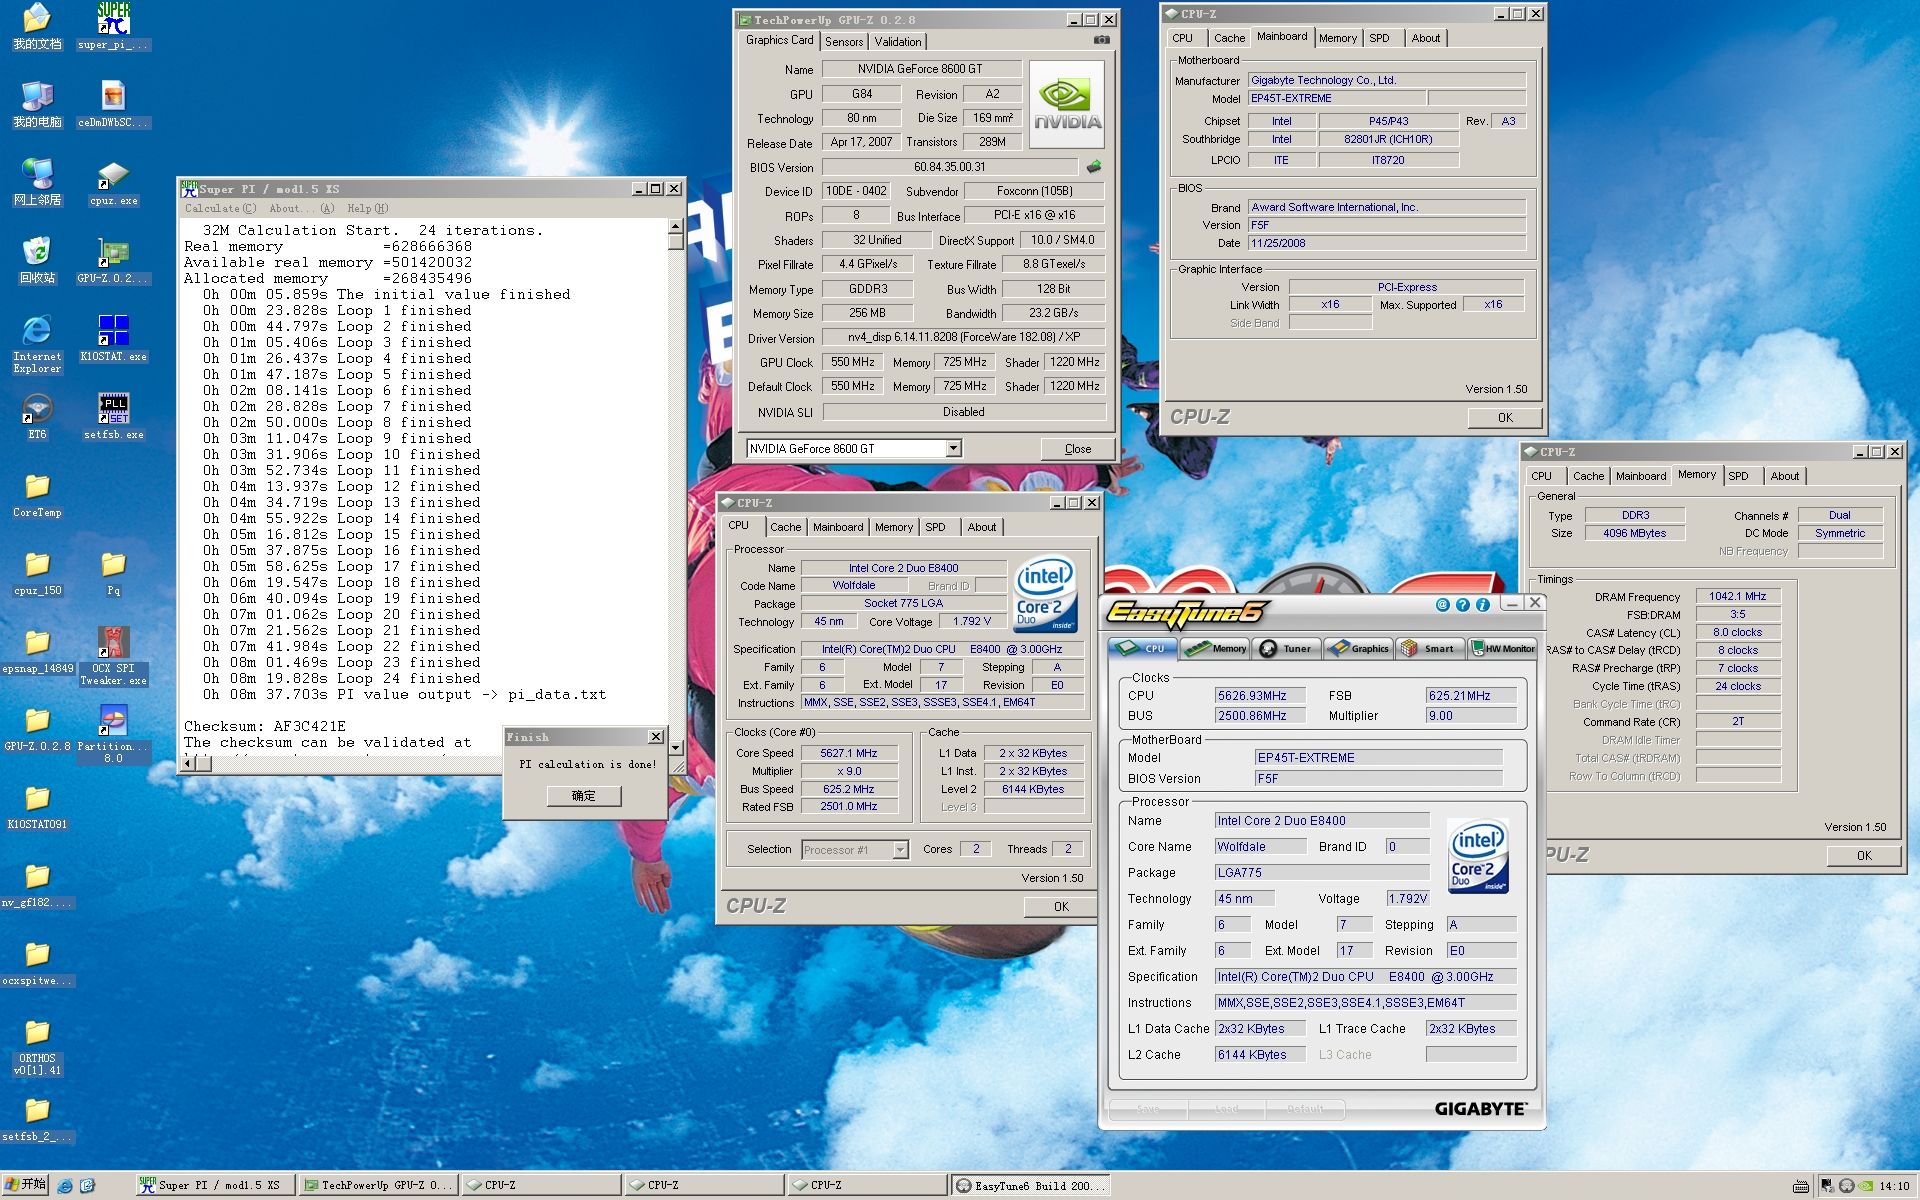Click OK in CPU-Z Mainboard window
This screenshot has height=1200, width=1920.
[x=1505, y=418]
